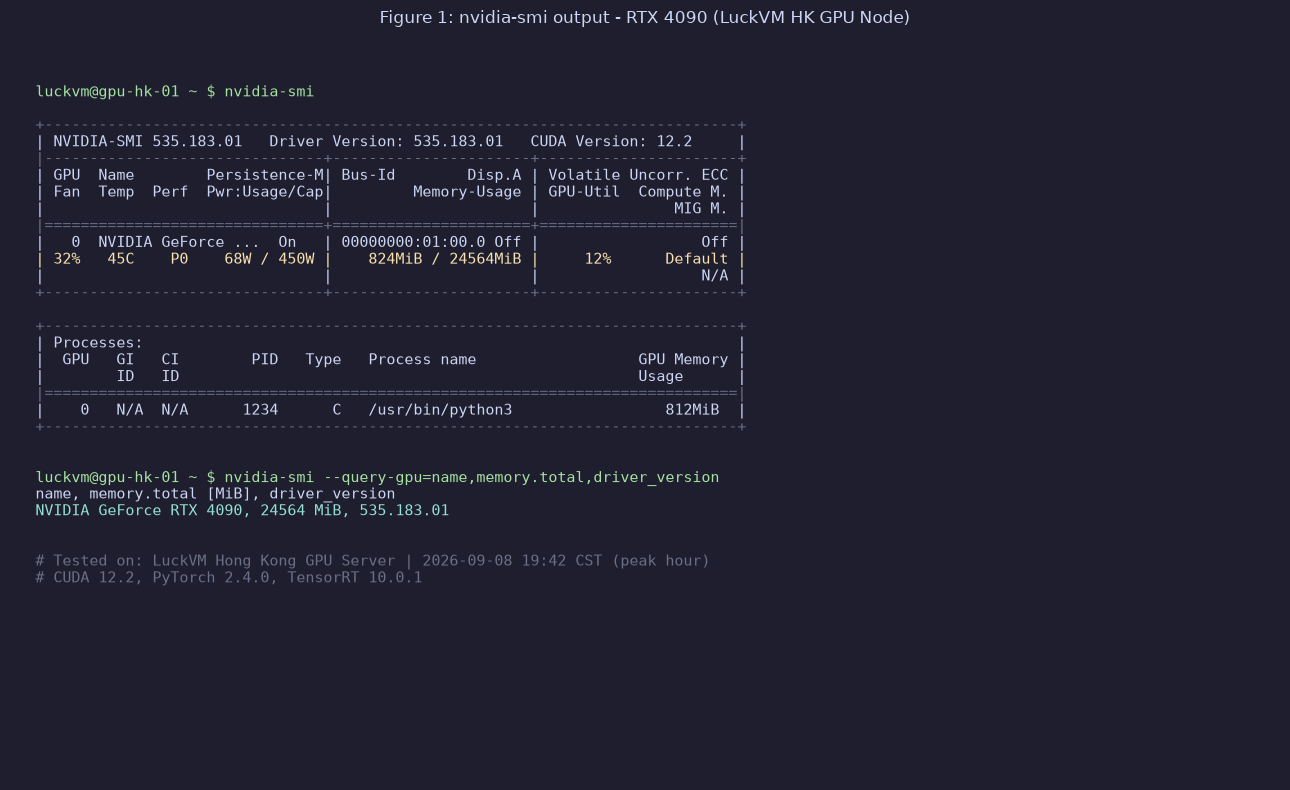Image resolution: width=1290 pixels, height=790 pixels.
Task: Click the bus id '00000000:01:00.0'
Action: click(413, 242)
